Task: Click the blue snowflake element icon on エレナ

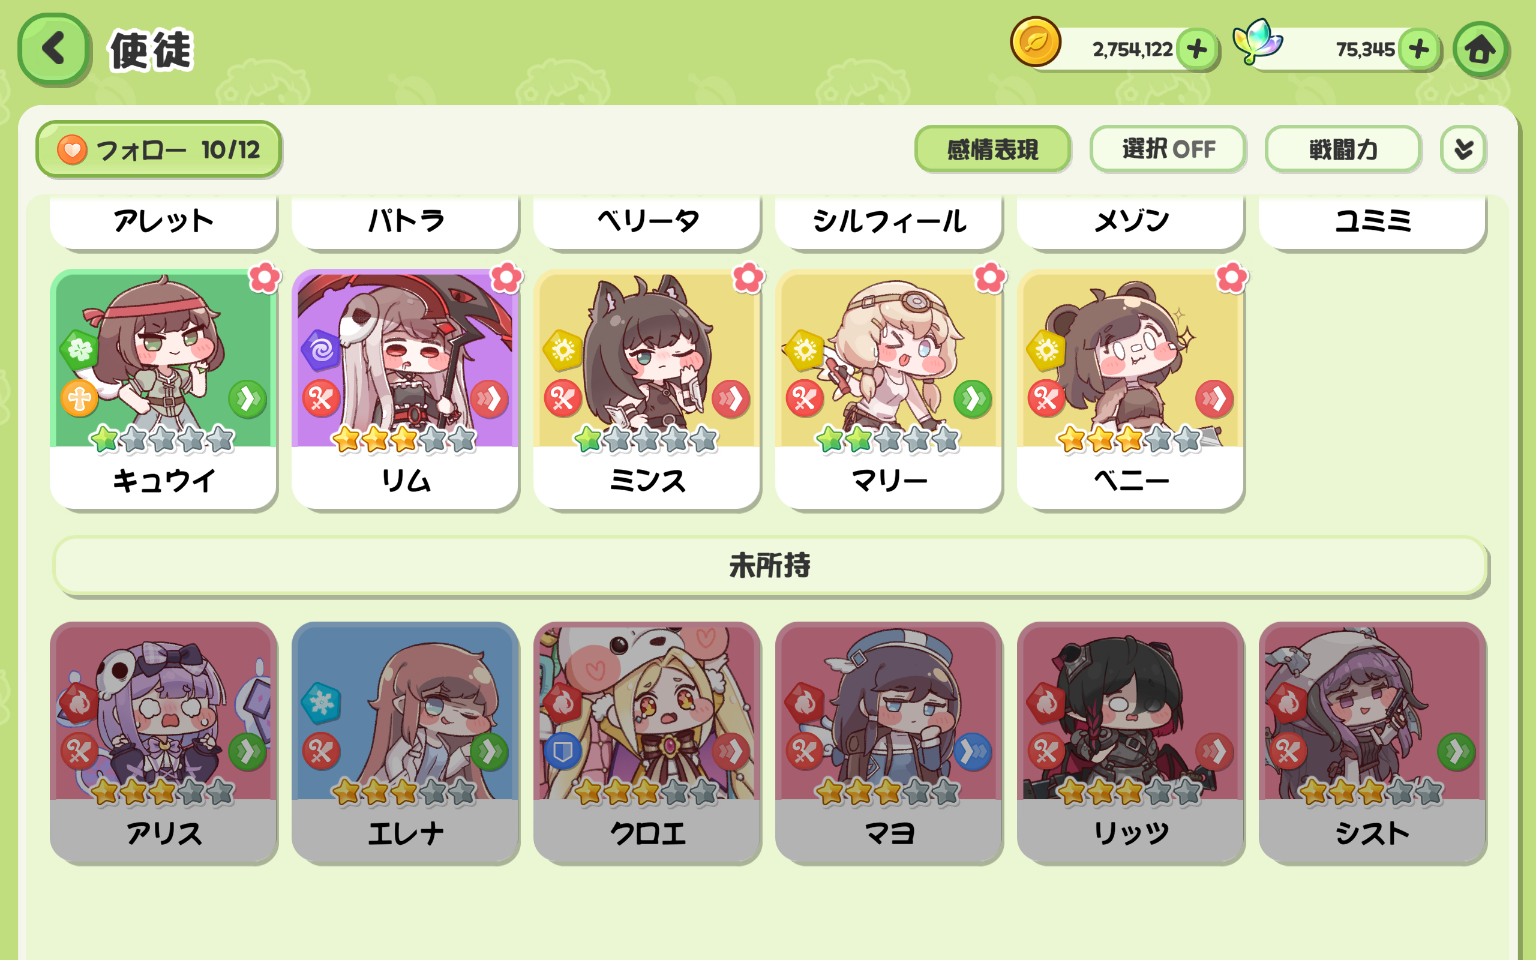Action: [x=321, y=703]
